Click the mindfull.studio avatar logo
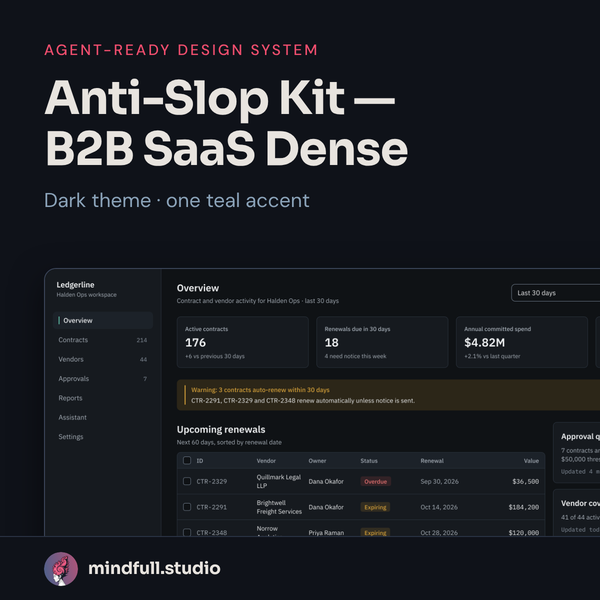Image resolution: width=600 pixels, height=600 pixels. coord(61,569)
